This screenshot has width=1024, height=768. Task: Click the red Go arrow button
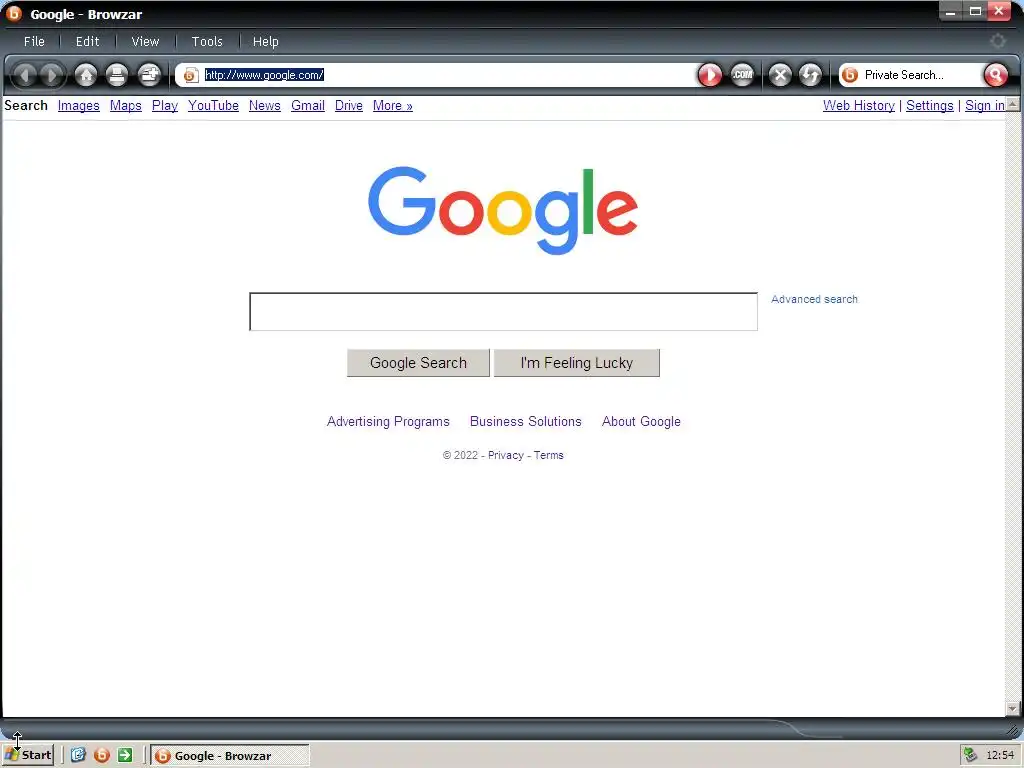click(x=710, y=75)
